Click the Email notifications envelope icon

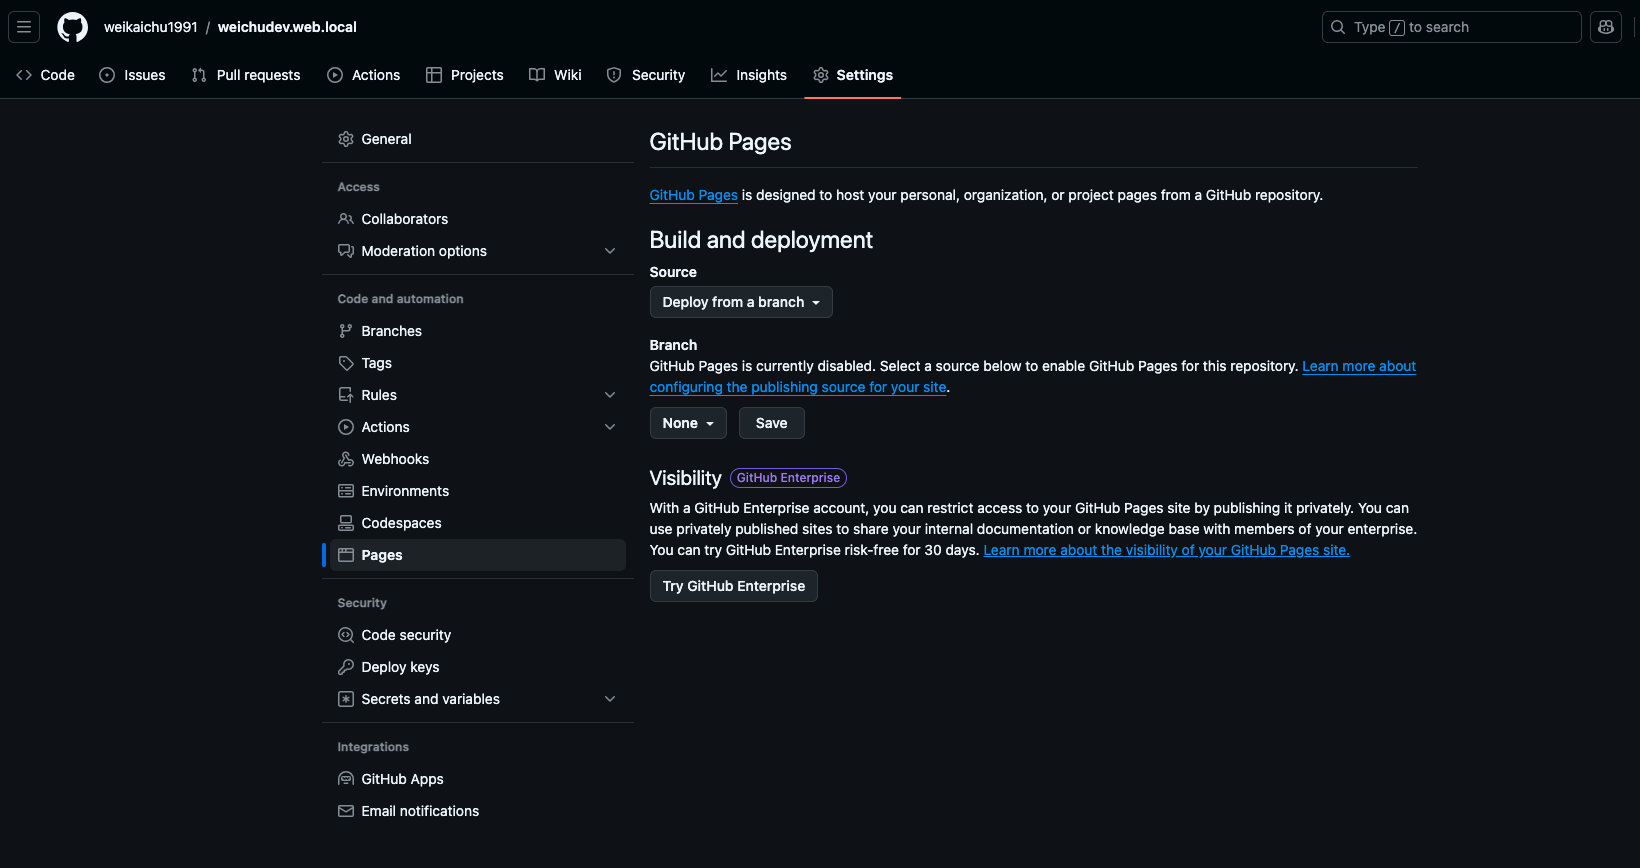click(x=346, y=811)
